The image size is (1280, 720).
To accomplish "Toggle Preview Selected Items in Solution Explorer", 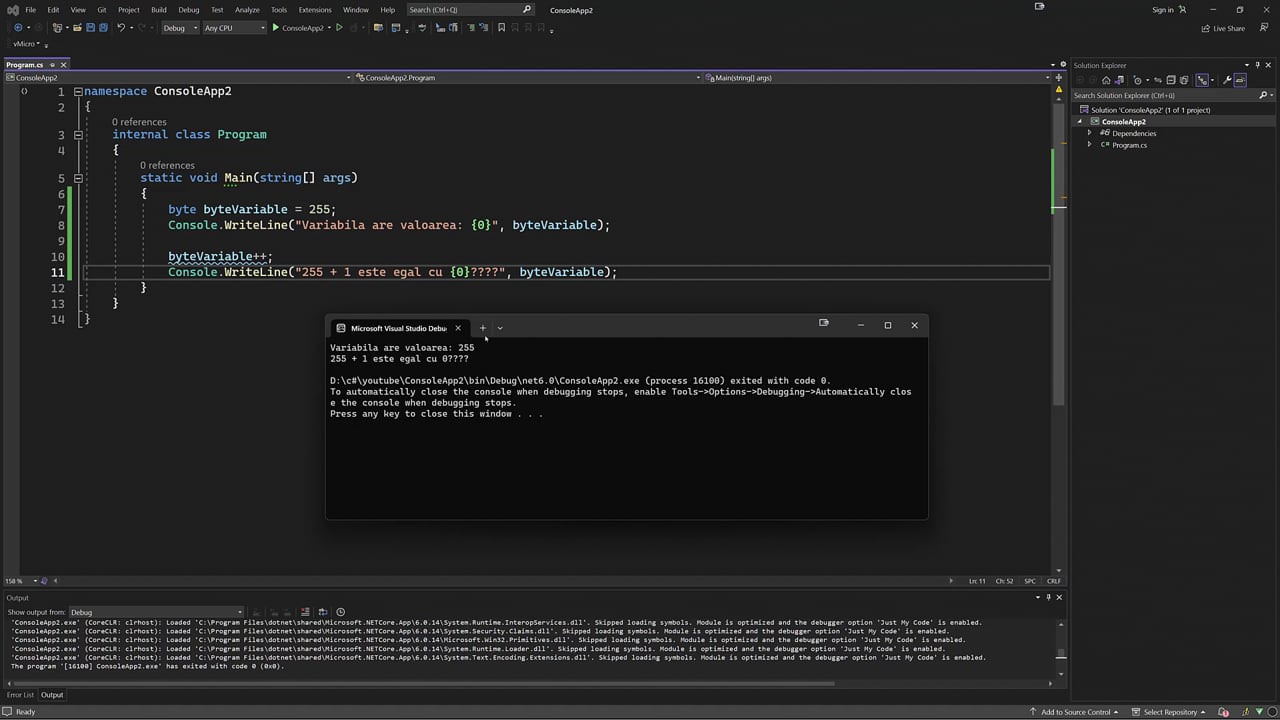I will 1240,80.
